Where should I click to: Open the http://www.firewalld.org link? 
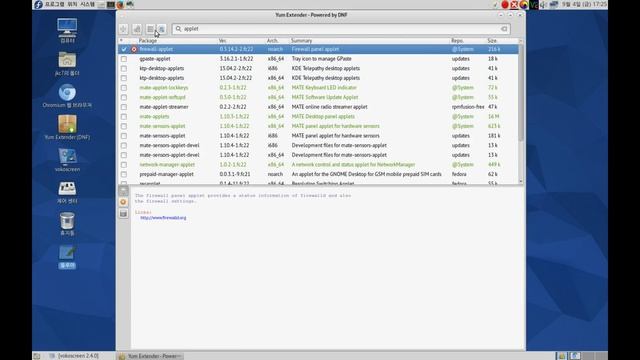(x=163, y=218)
